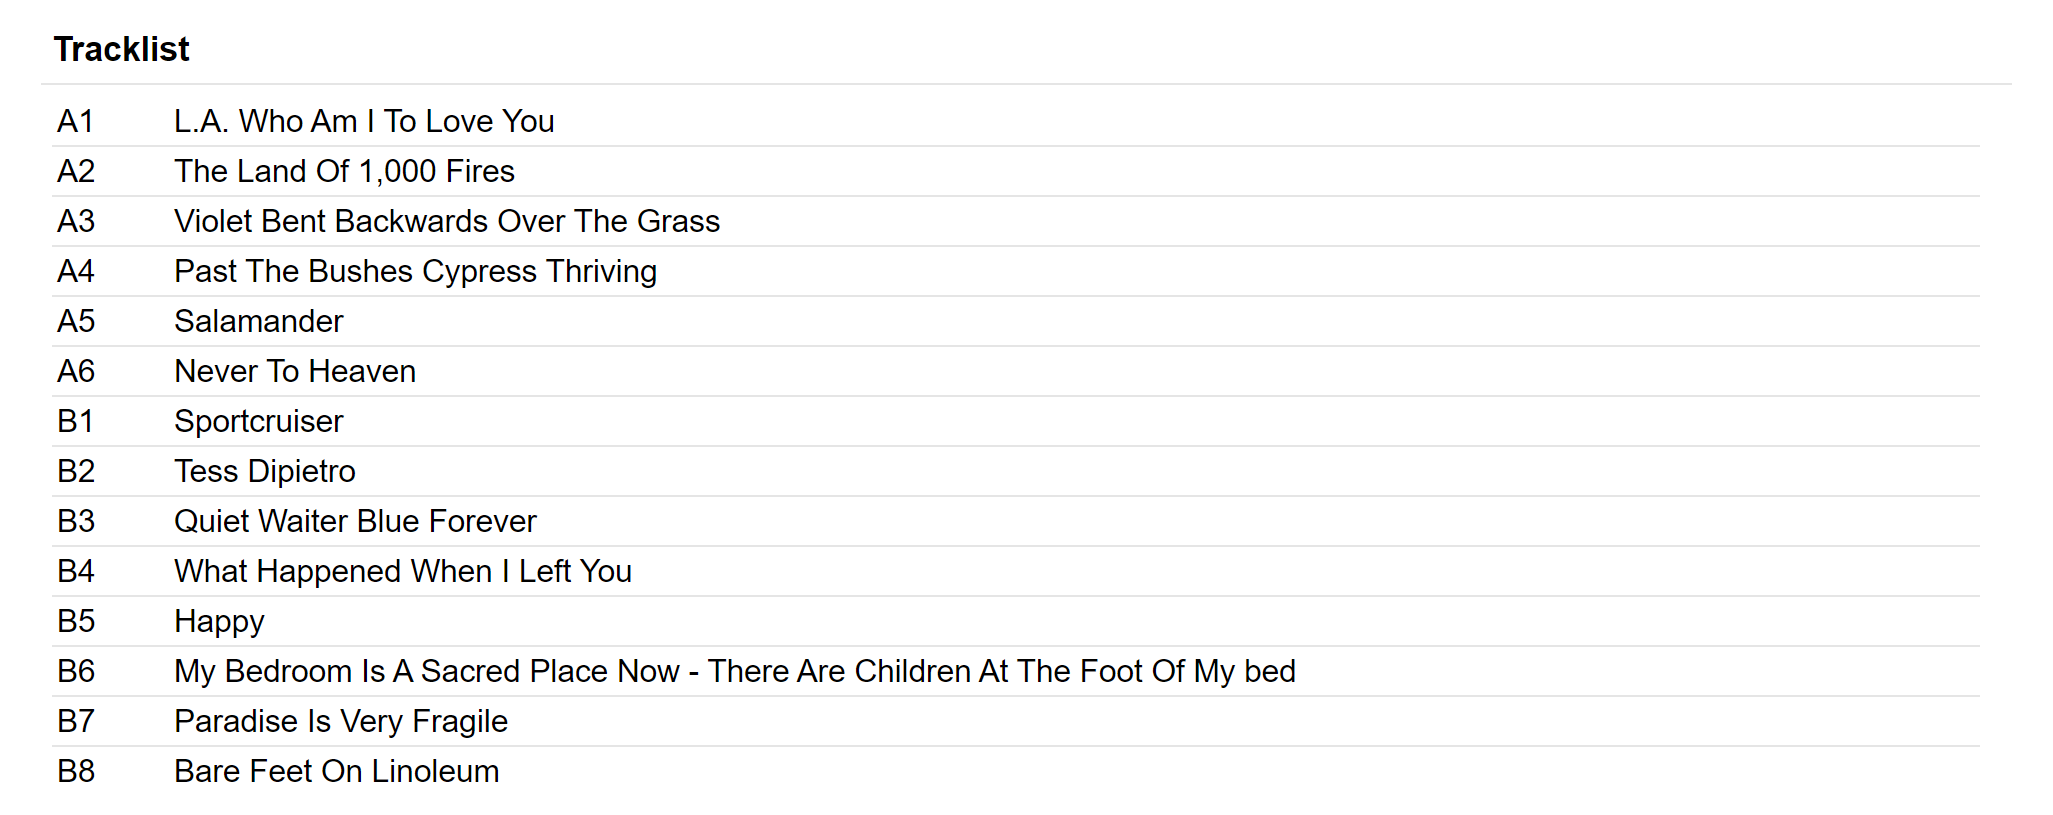The image size is (2053, 815).
Task: Select the Sportcruiser track title
Action: [x=258, y=421]
